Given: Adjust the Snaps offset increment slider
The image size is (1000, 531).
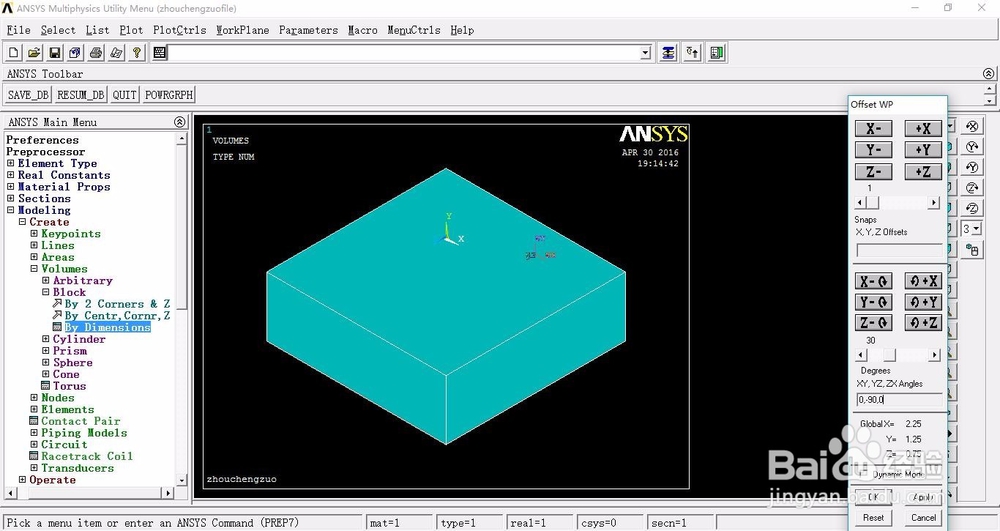Looking at the screenshot, I should [x=897, y=203].
